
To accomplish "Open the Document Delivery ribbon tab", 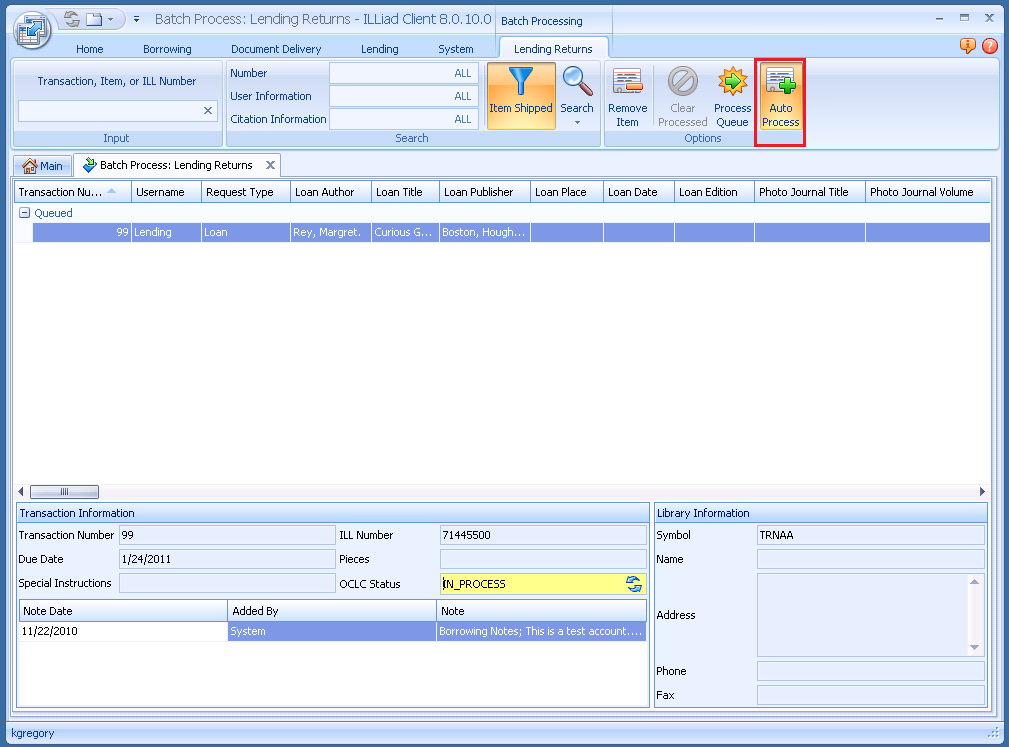I will coord(276,49).
